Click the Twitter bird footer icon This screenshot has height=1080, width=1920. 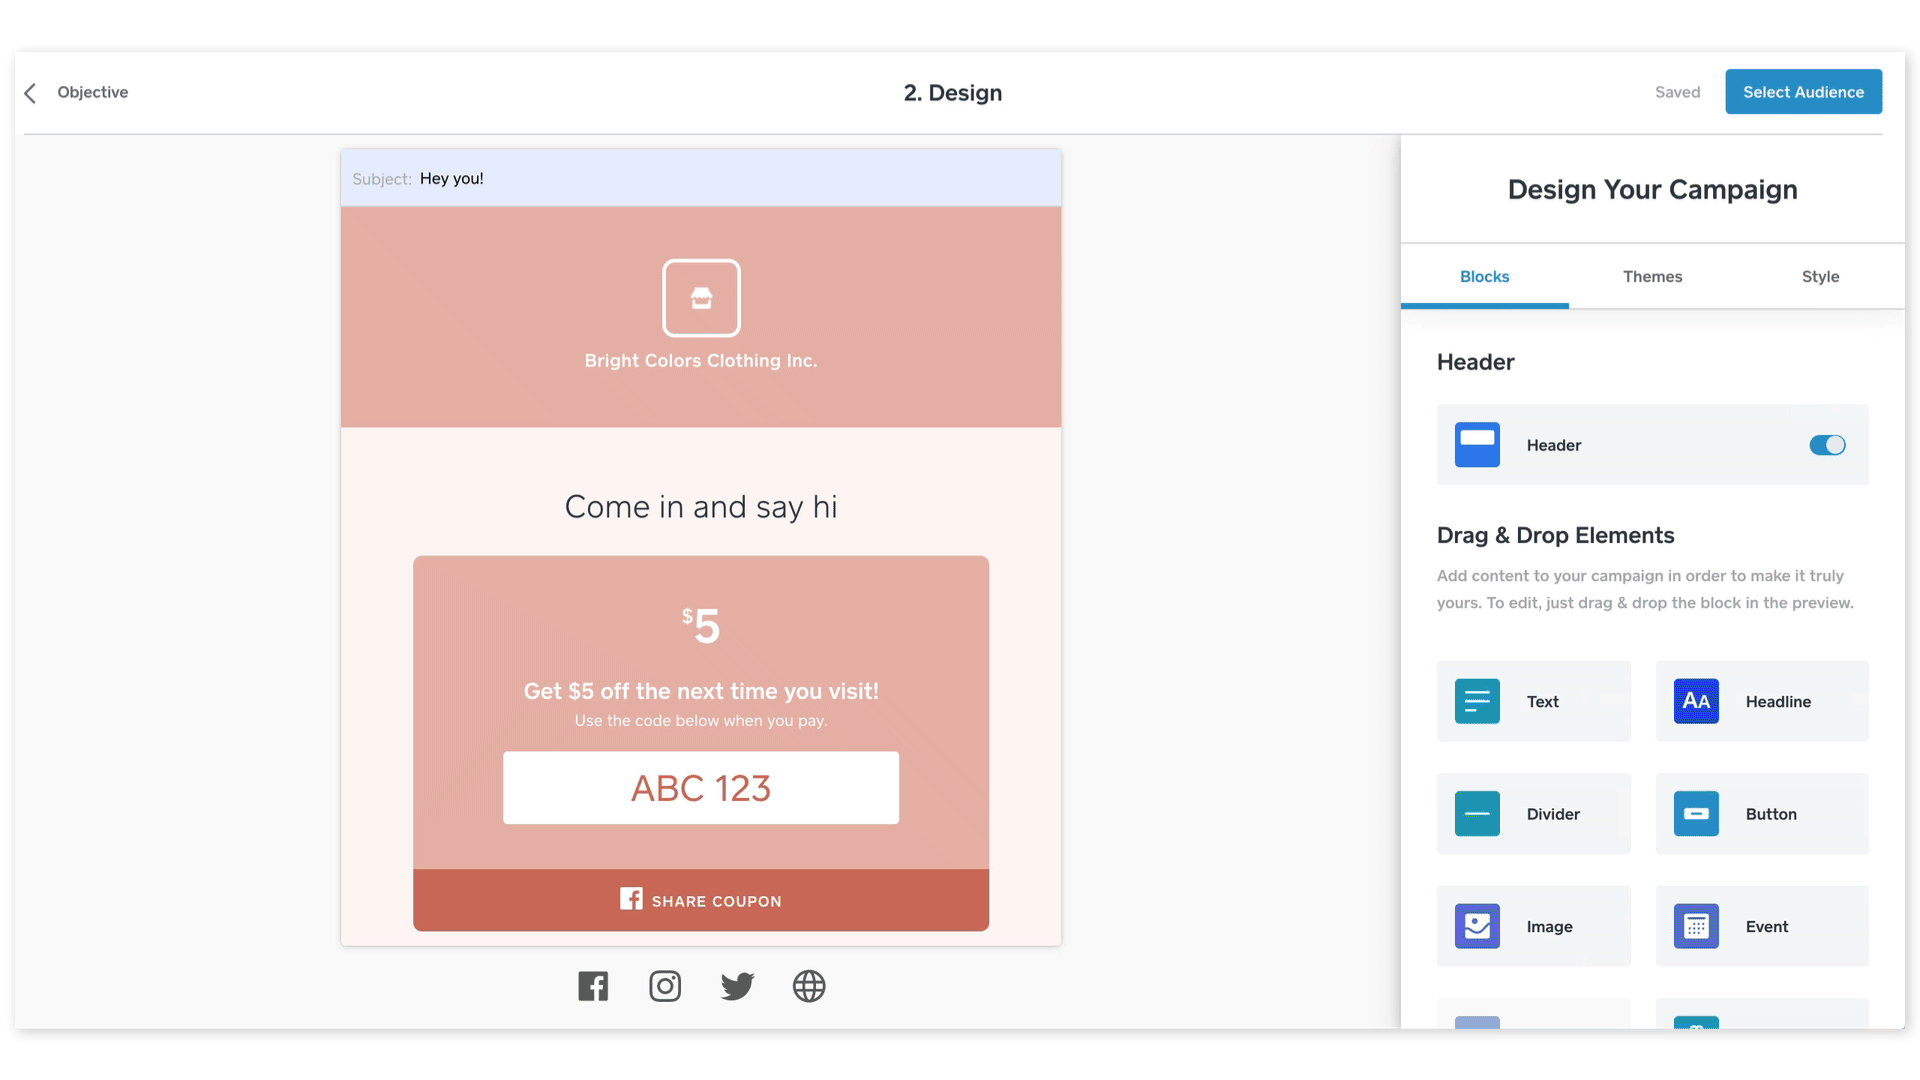[737, 986]
